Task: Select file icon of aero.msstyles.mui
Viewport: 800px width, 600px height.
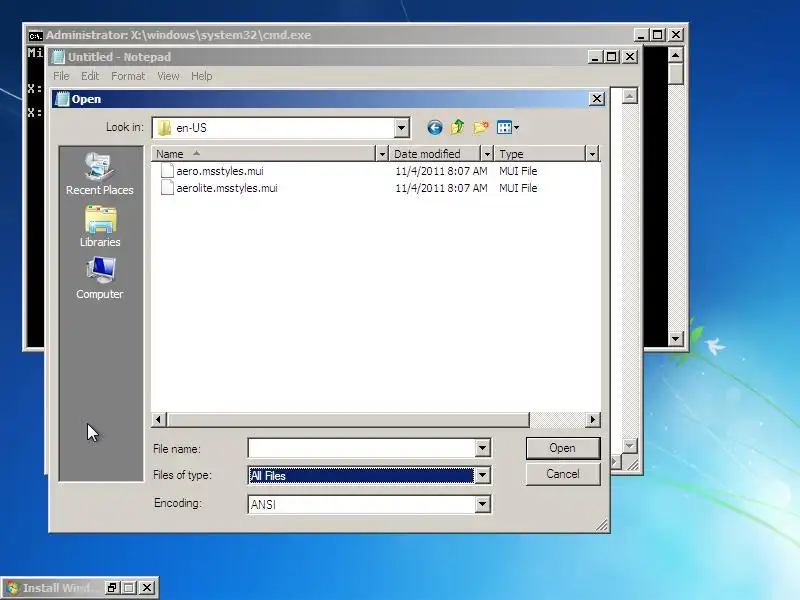Action: [167, 170]
